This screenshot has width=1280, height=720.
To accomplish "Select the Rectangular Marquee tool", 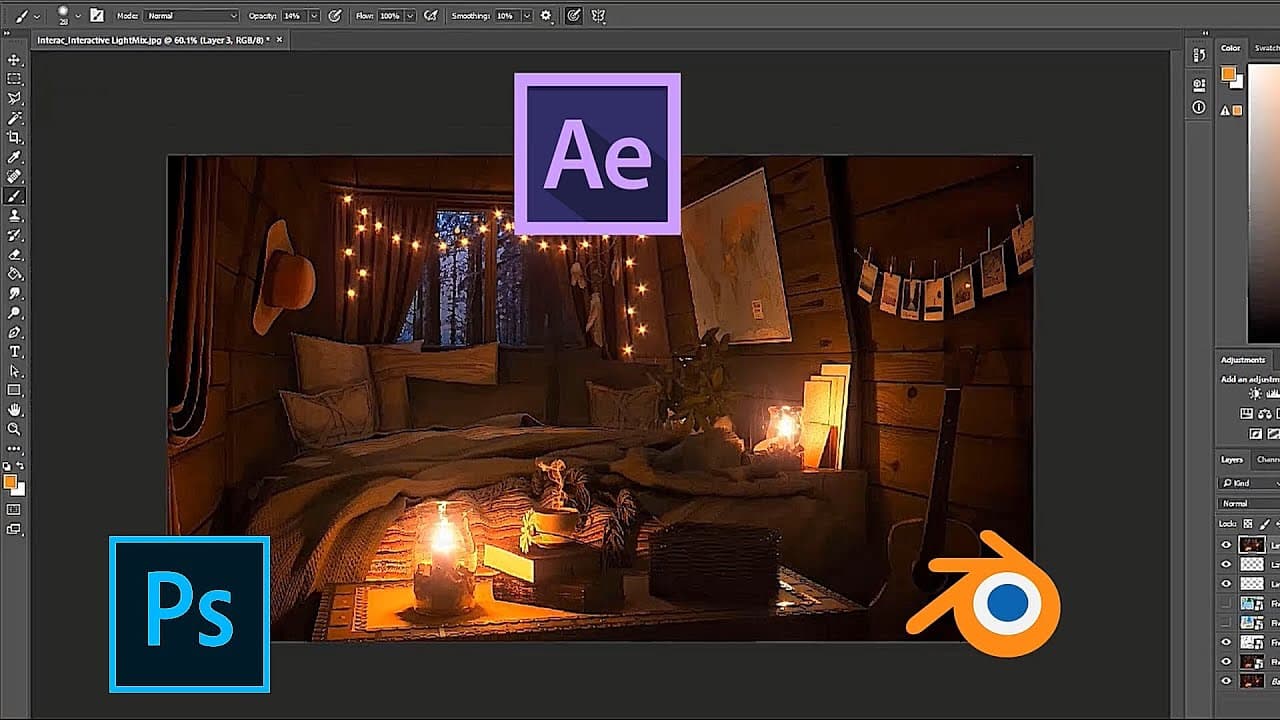I will [15, 79].
